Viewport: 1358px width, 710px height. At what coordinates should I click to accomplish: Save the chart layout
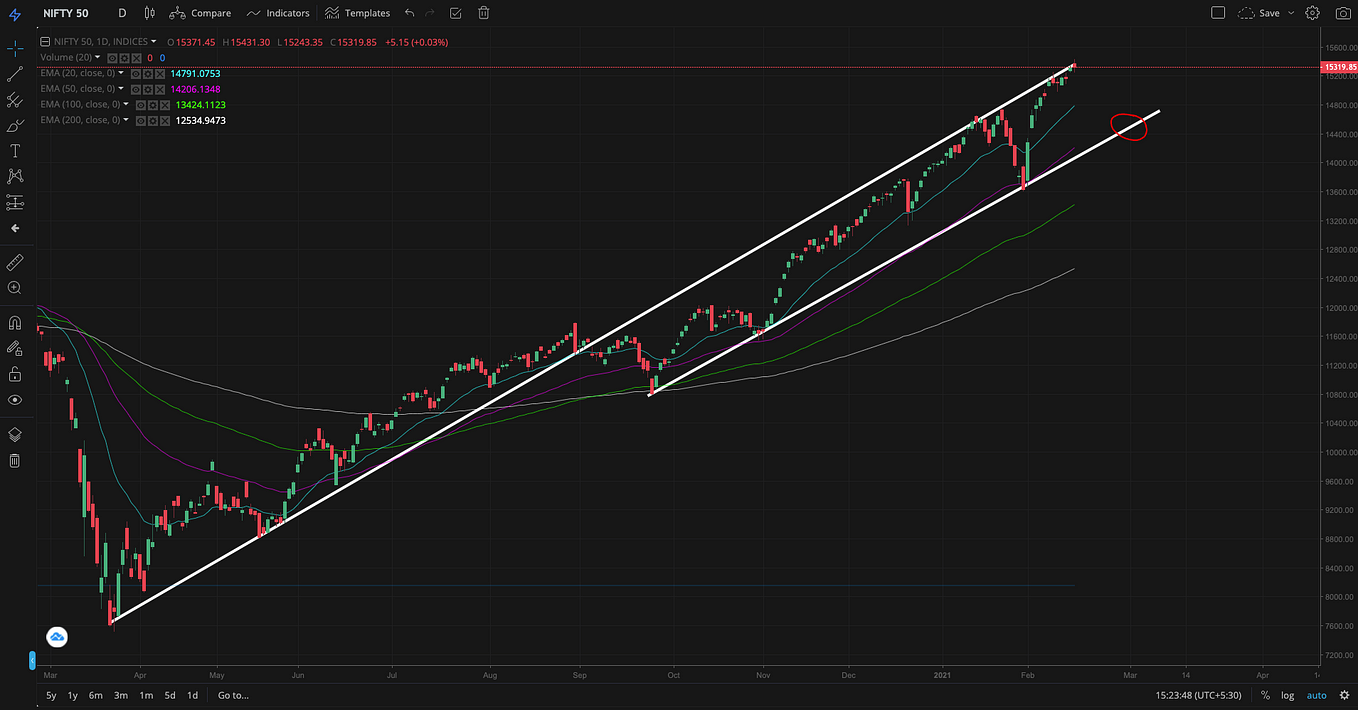pos(1259,13)
